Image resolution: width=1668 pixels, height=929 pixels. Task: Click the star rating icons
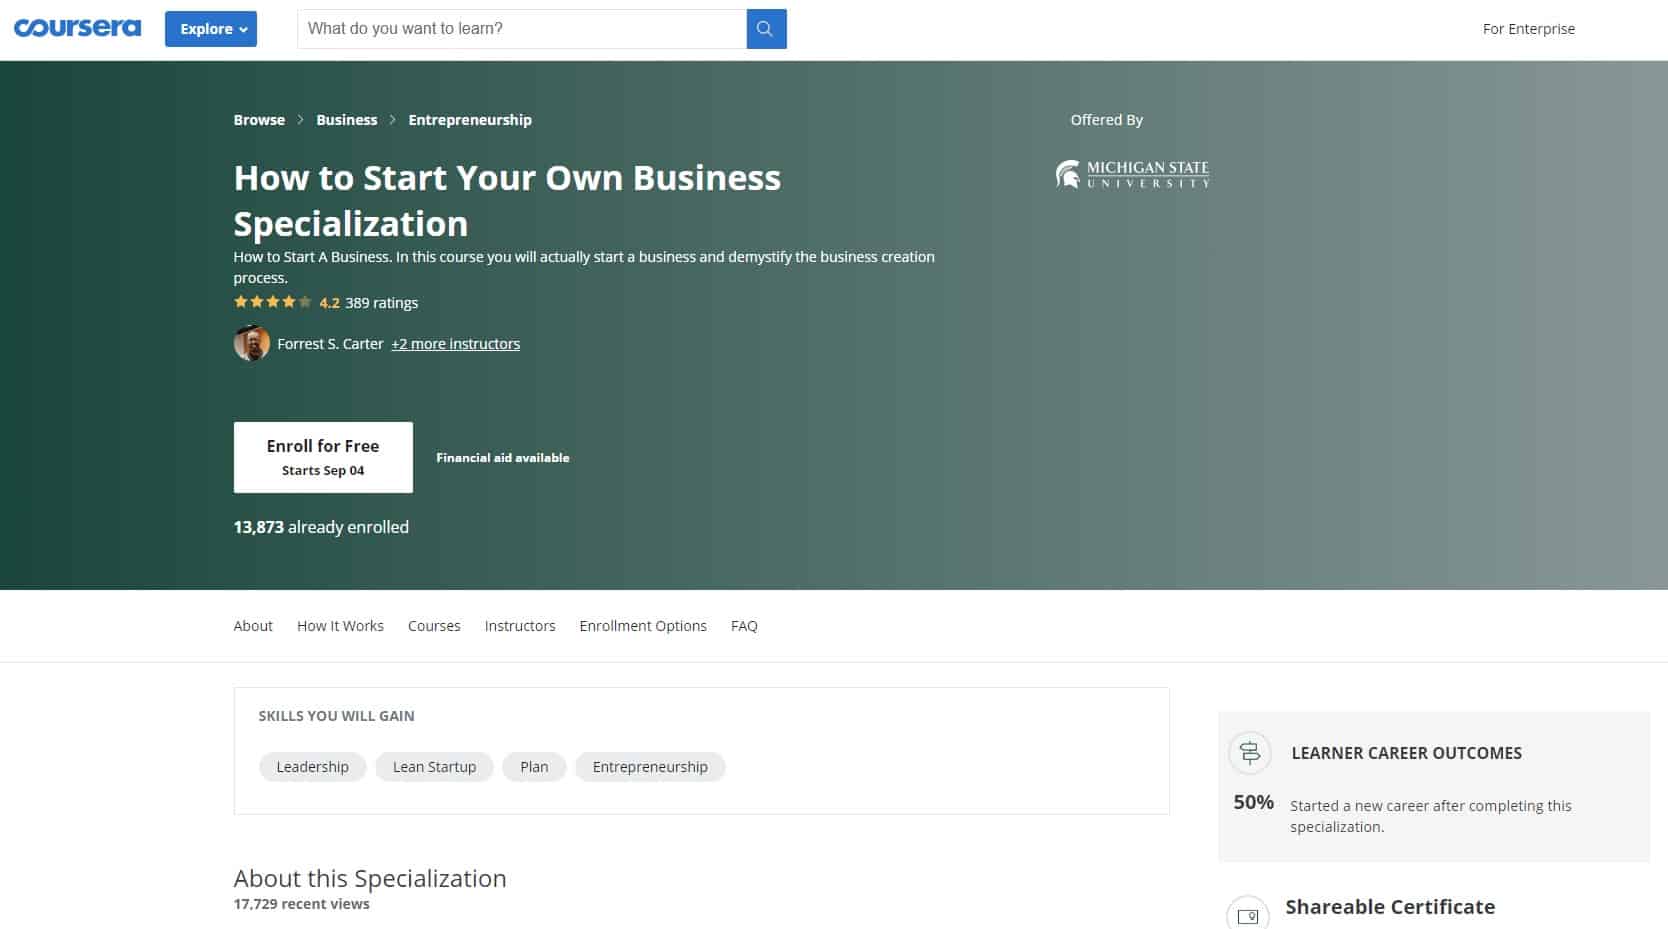(x=273, y=302)
